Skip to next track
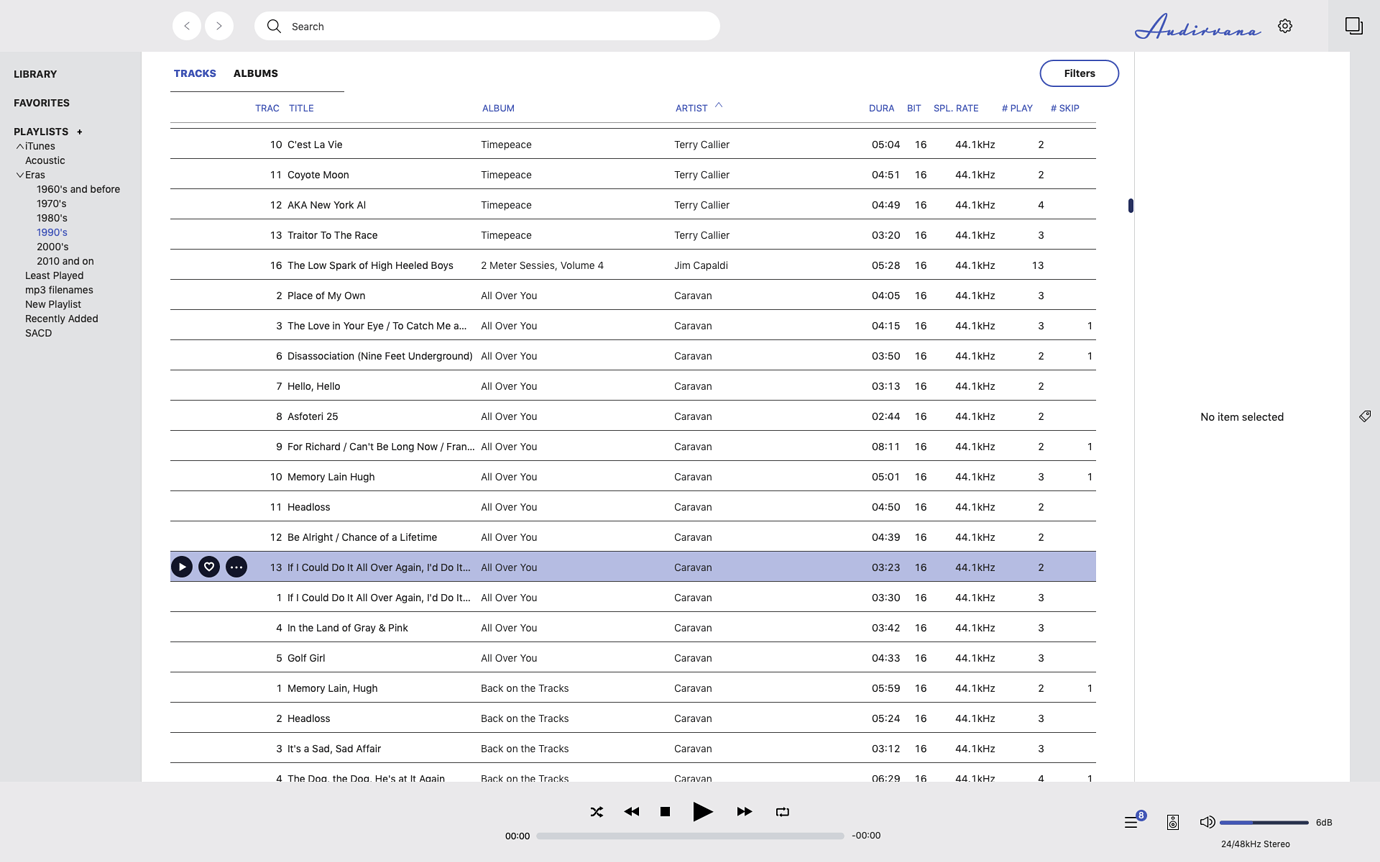 point(744,812)
